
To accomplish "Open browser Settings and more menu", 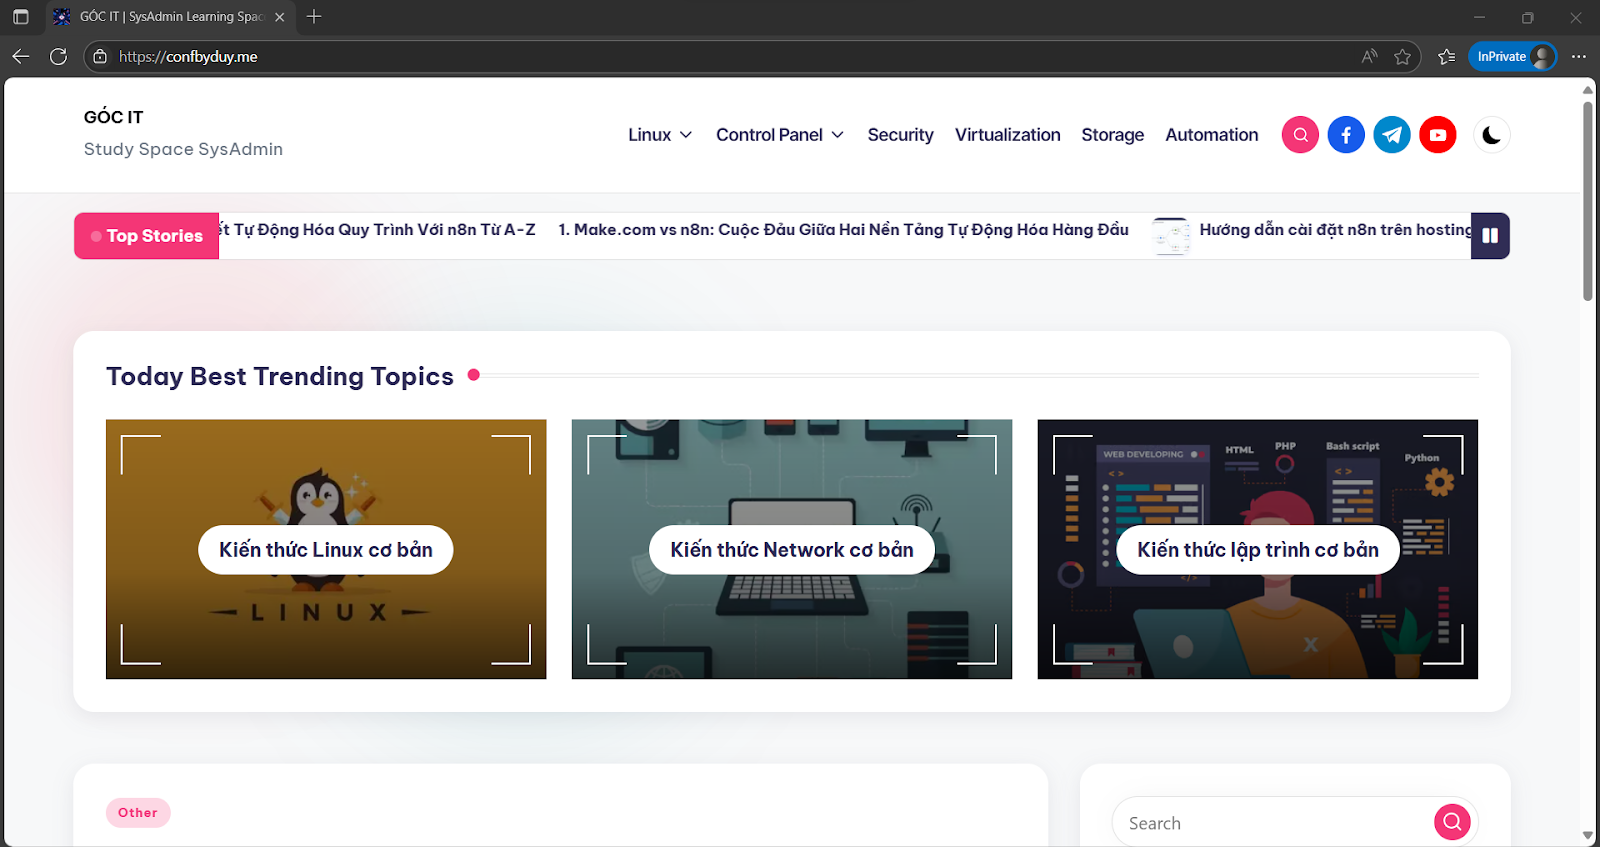I will (1579, 57).
